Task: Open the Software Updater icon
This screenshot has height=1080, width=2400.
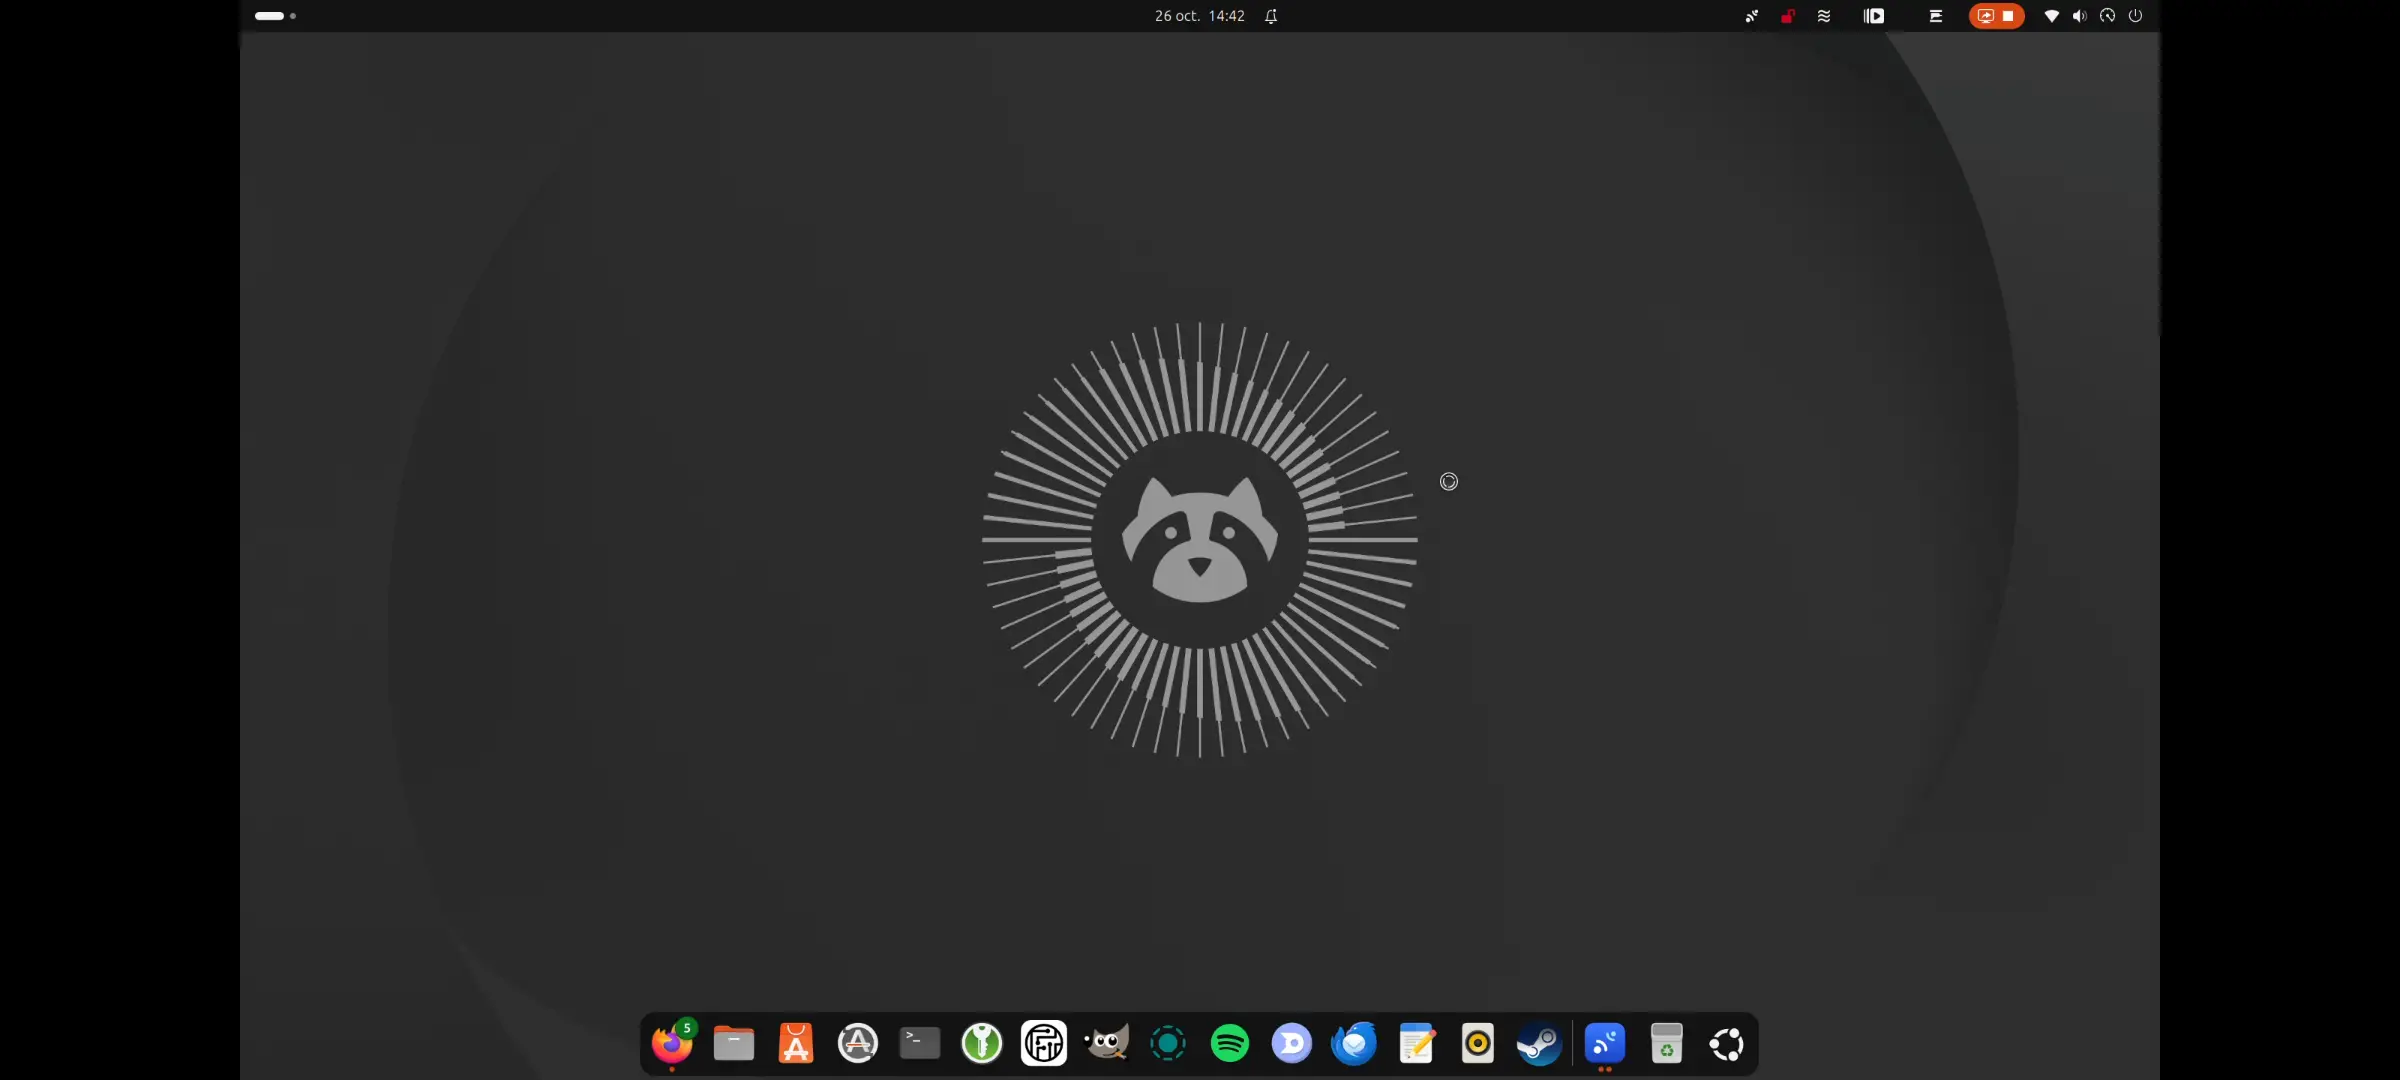Action: coord(858,1044)
